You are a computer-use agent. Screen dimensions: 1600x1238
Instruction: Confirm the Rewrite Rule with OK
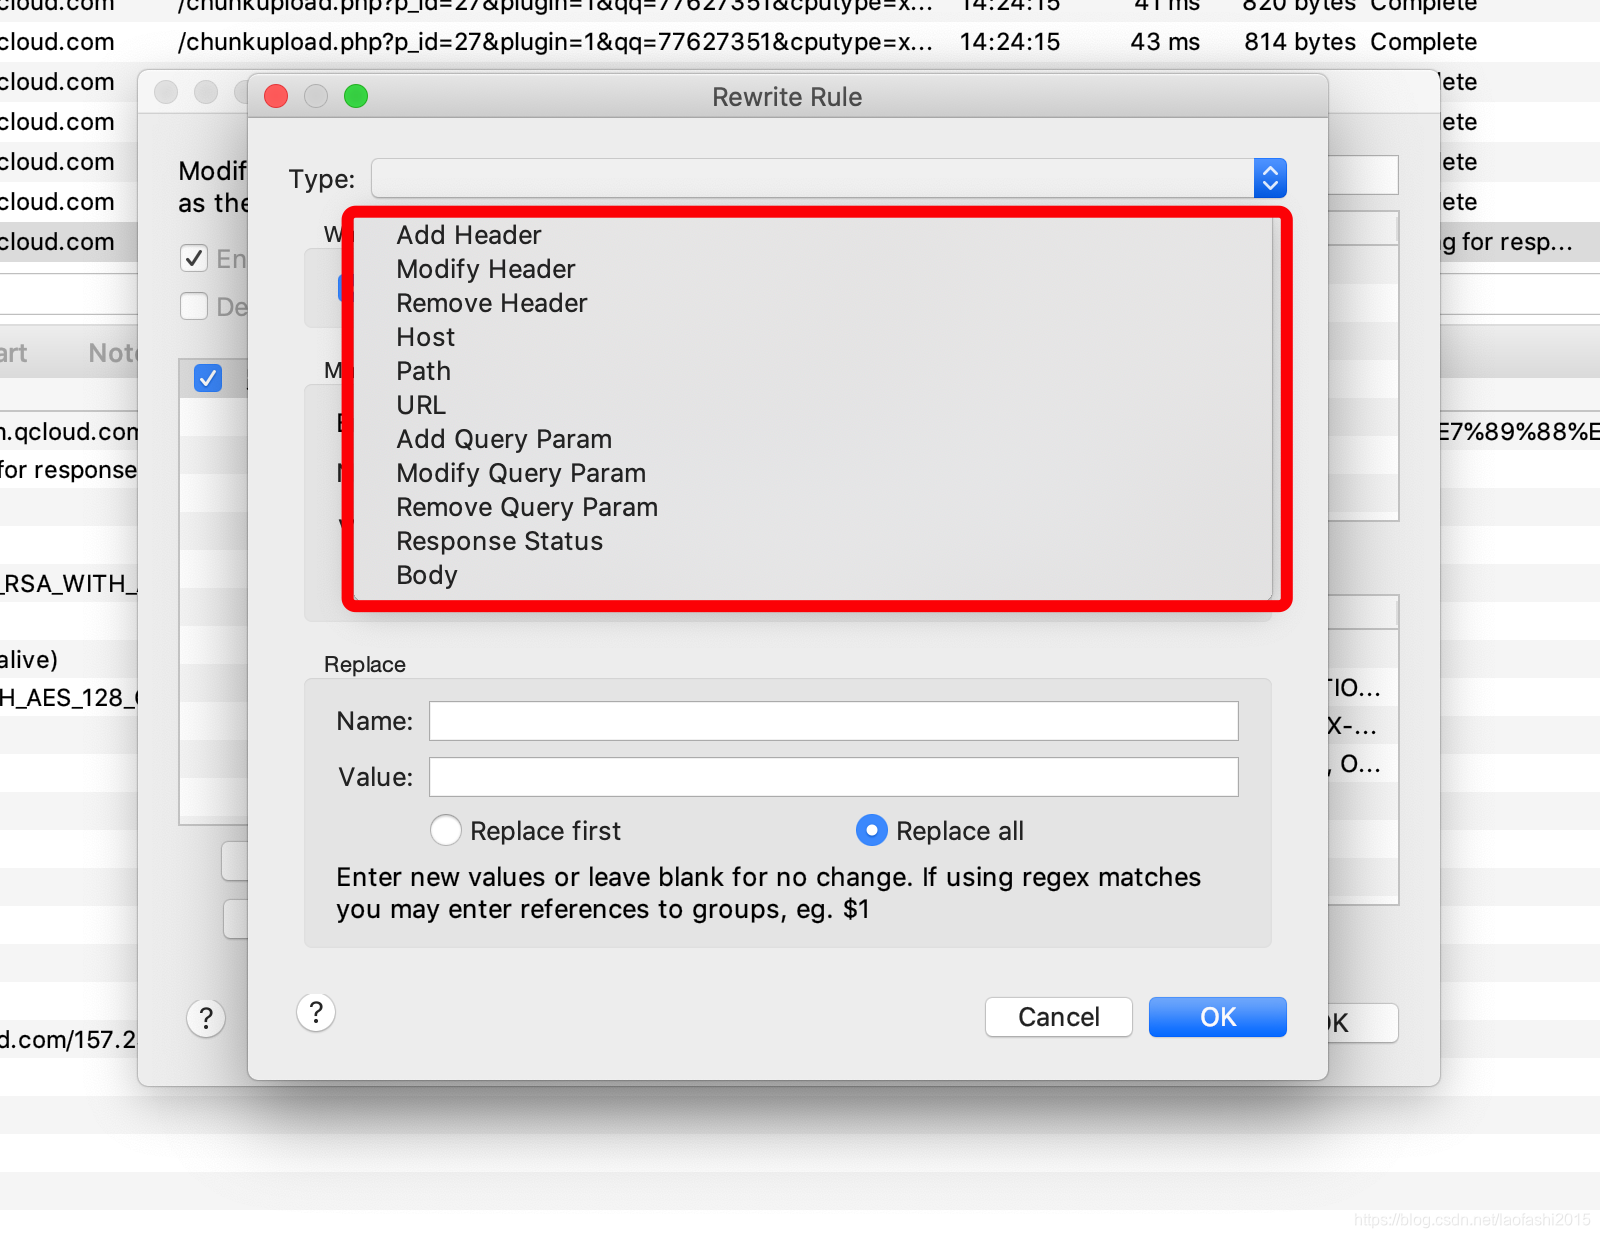[1218, 1017]
